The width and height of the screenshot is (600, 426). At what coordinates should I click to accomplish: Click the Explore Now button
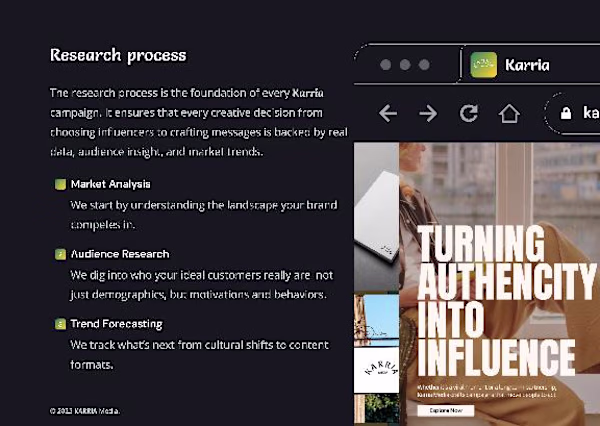pyautogui.click(x=446, y=410)
